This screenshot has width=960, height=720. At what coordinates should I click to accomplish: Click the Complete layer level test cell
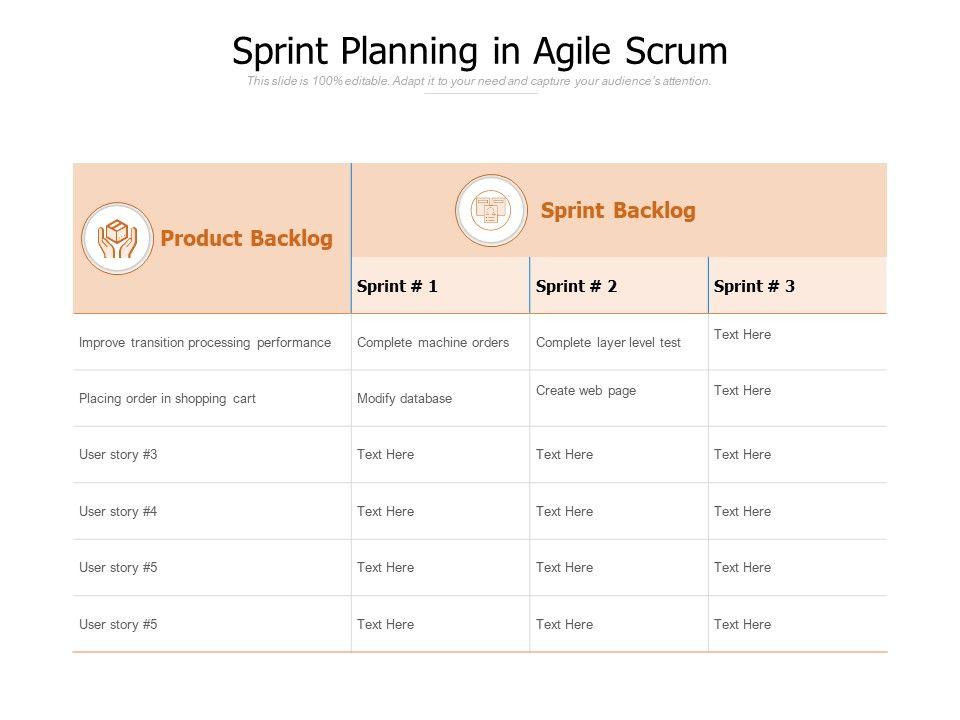608,342
